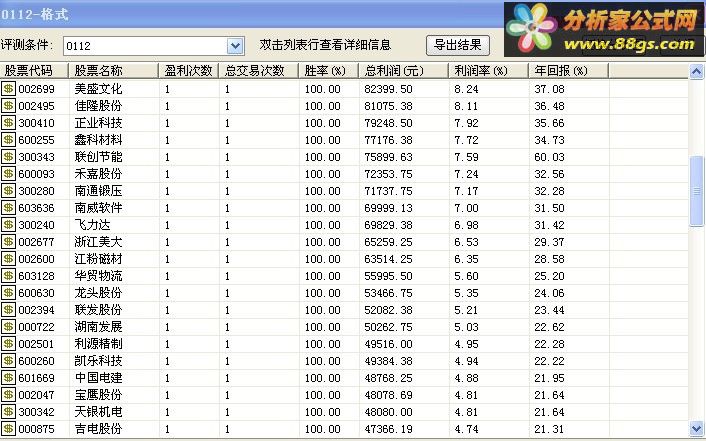Image resolution: width=706 pixels, height=441 pixels.
Task: Select stock name 龙头股份
Action: 98,293
